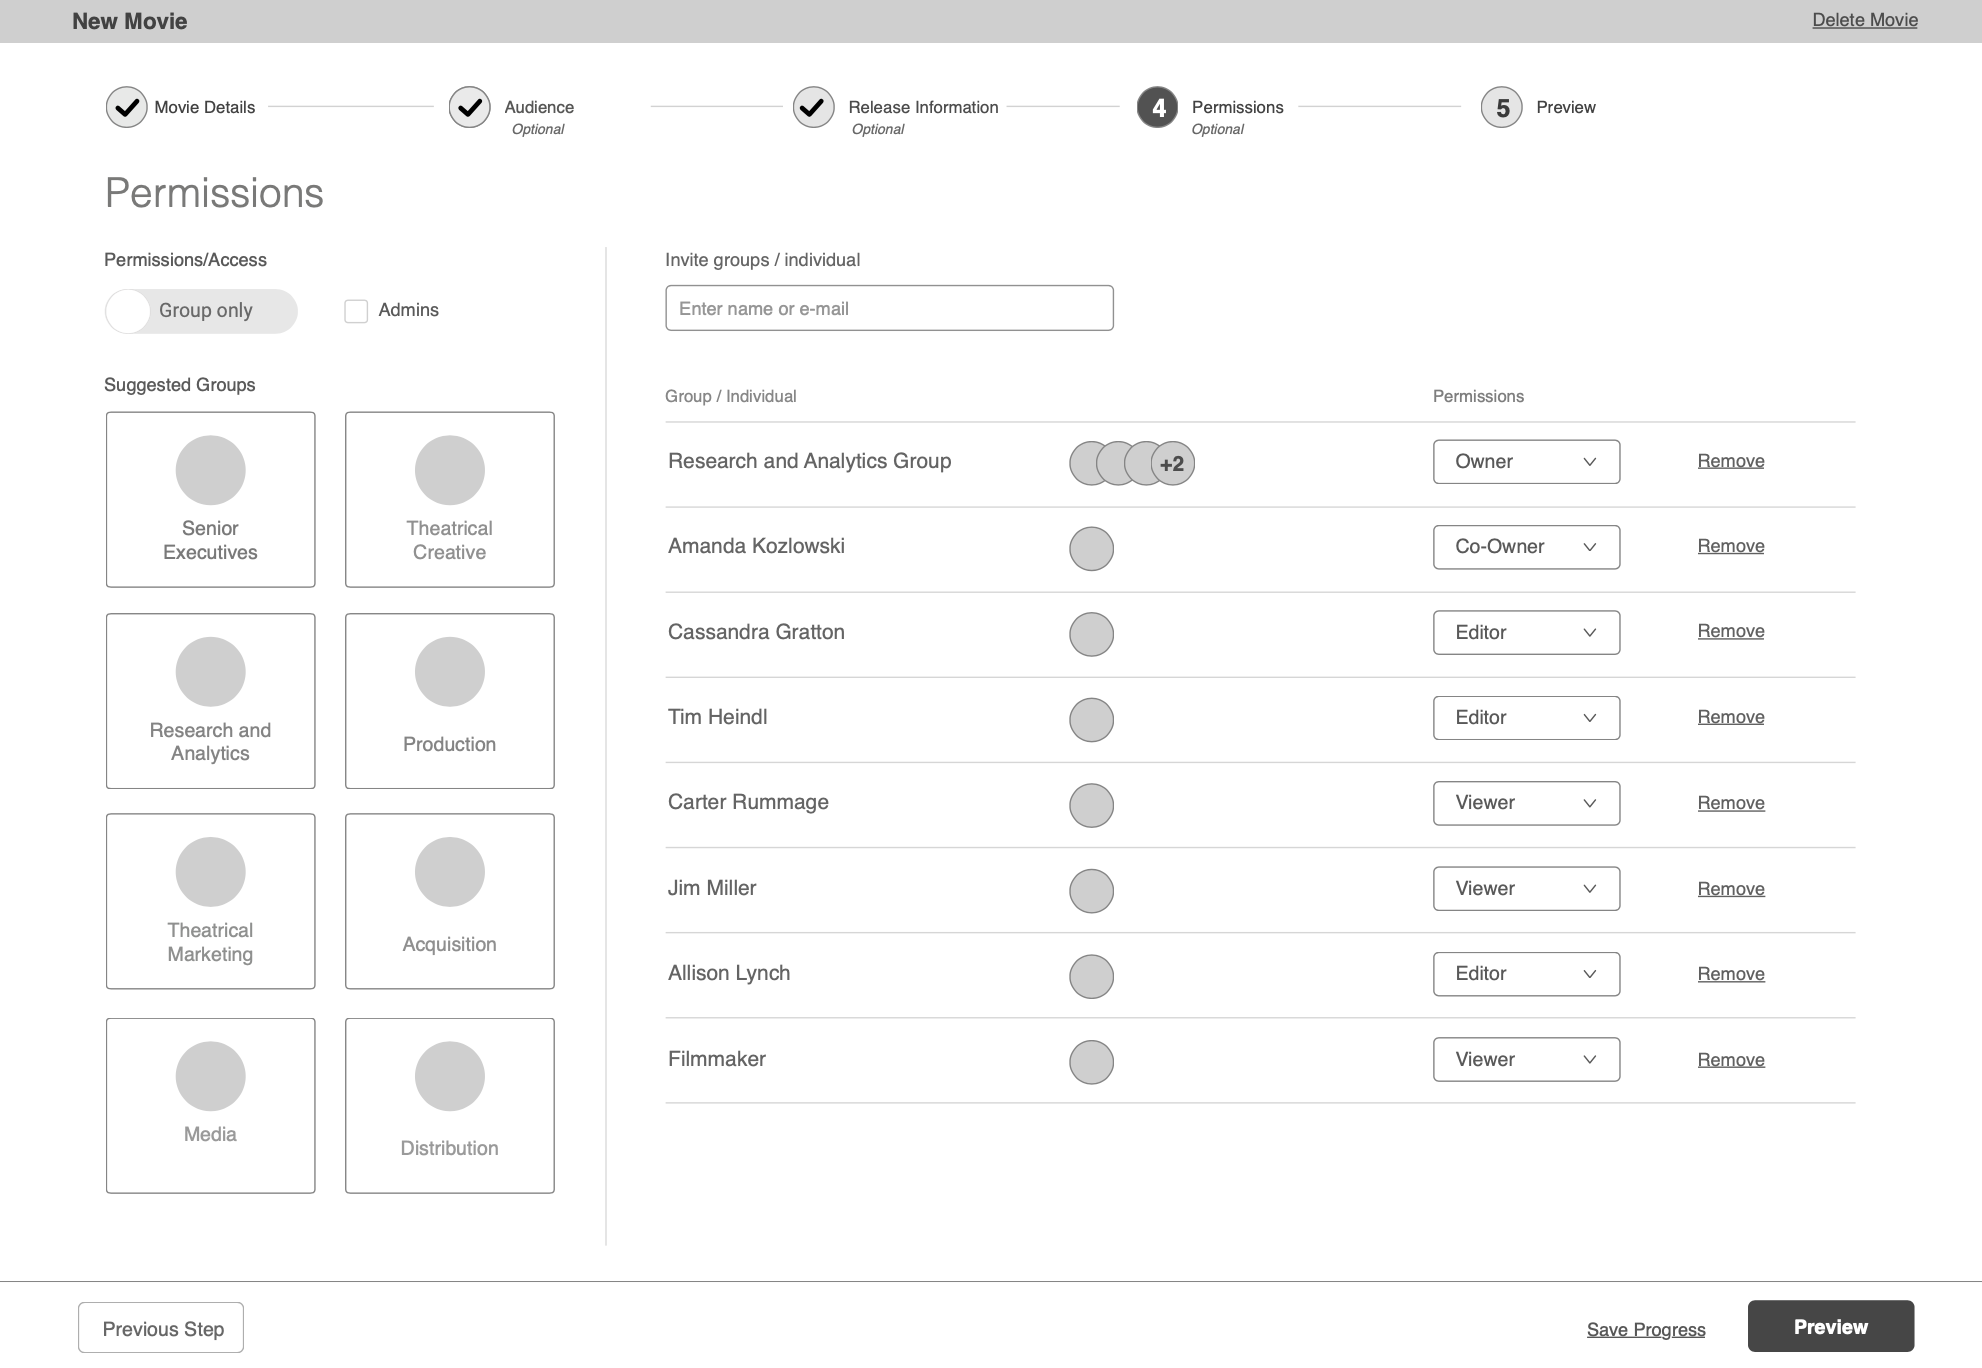Click the name or e-mail input field
Screen dimensions: 1982x1368
pos(888,308)
